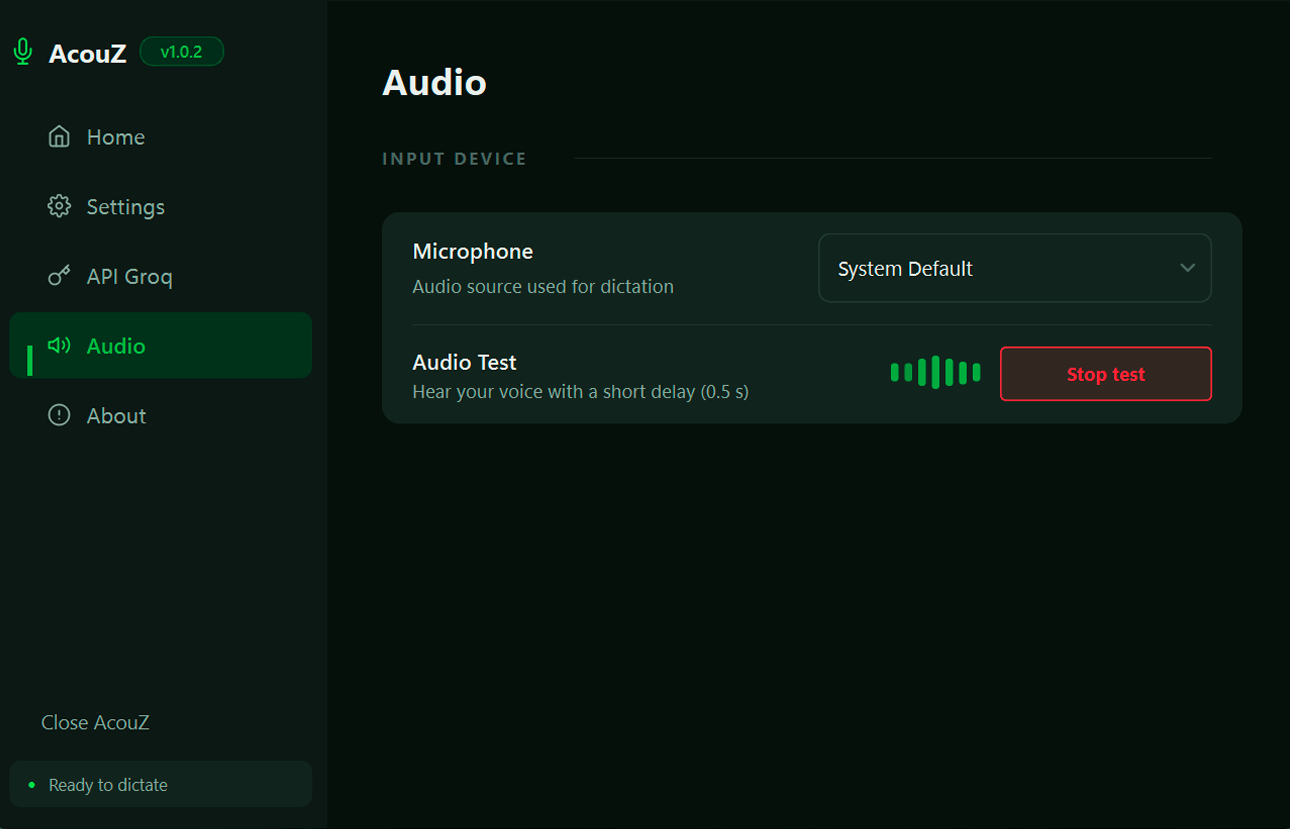1290x829 pixels.
Task: Expand the input device selection list
Action: [x=1014, y=268]
